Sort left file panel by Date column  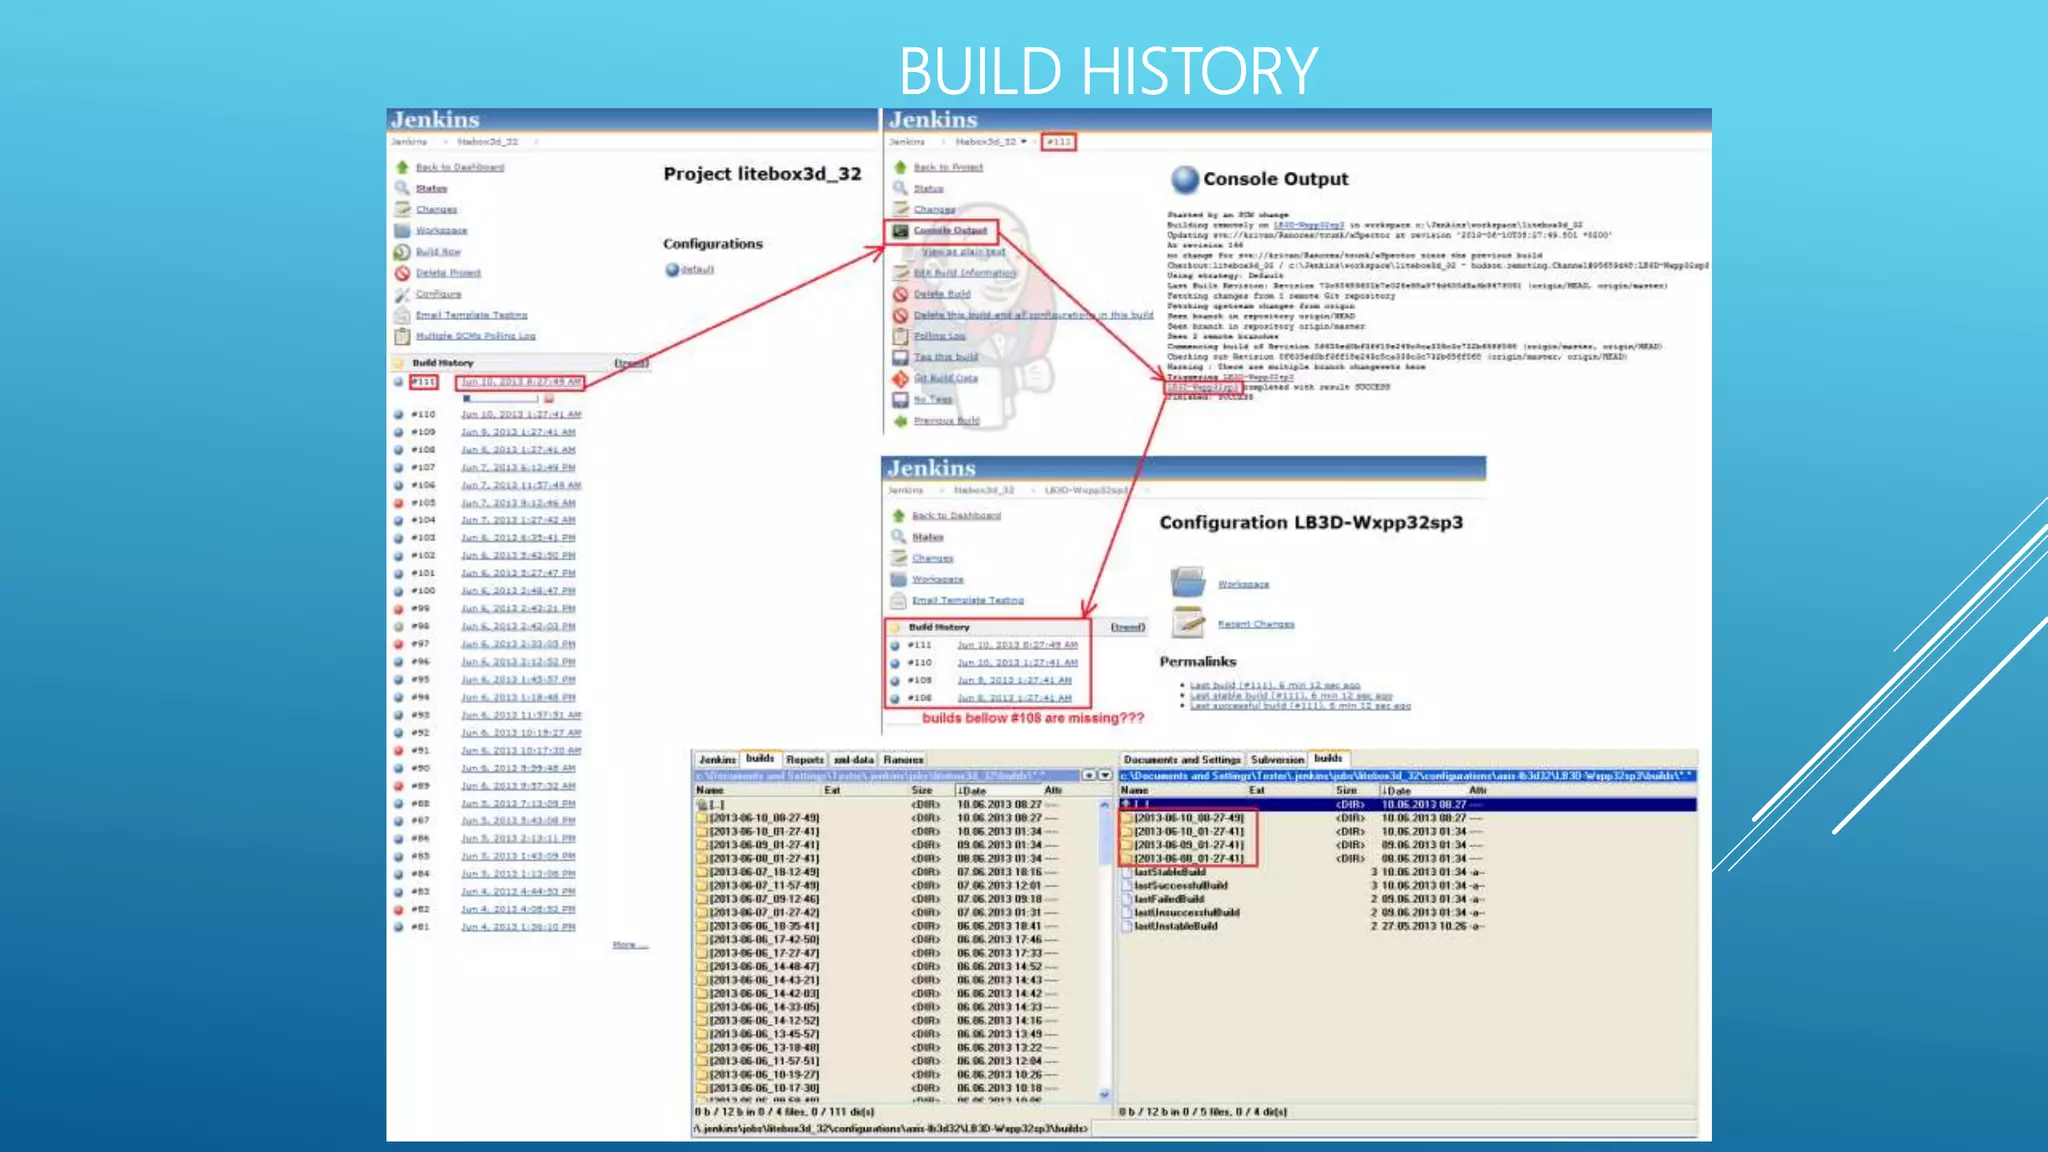click(x=972, y=790)
